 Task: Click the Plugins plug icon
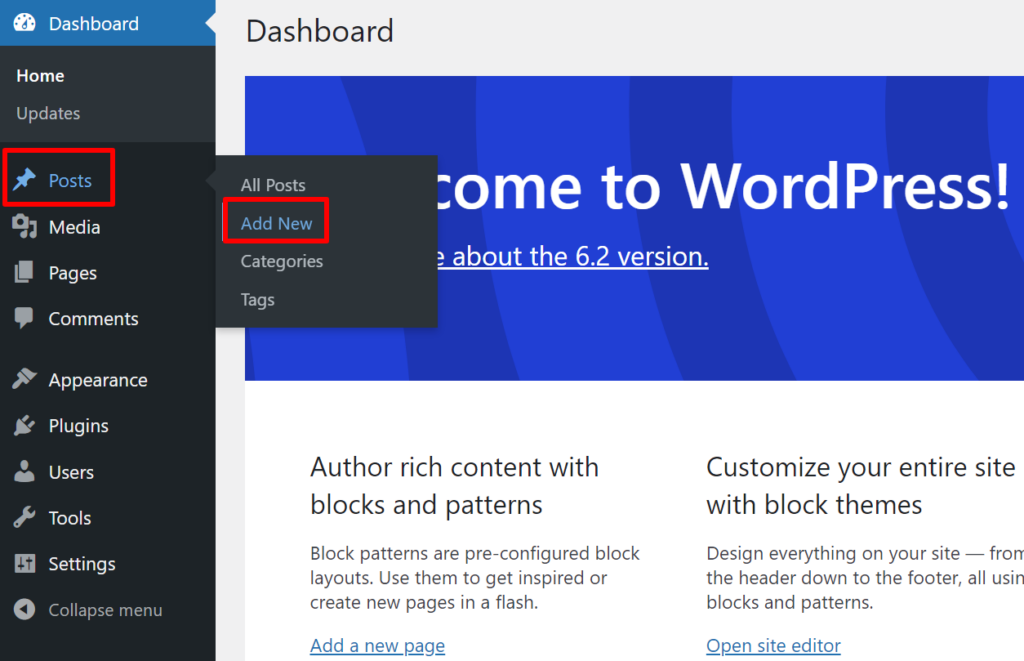[27, 426]
